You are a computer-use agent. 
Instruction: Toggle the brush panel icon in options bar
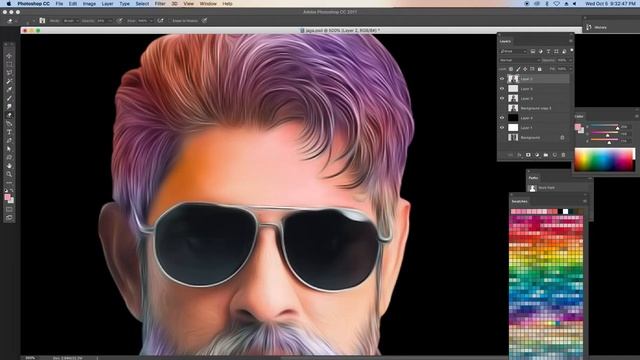[x=42, y=20]
